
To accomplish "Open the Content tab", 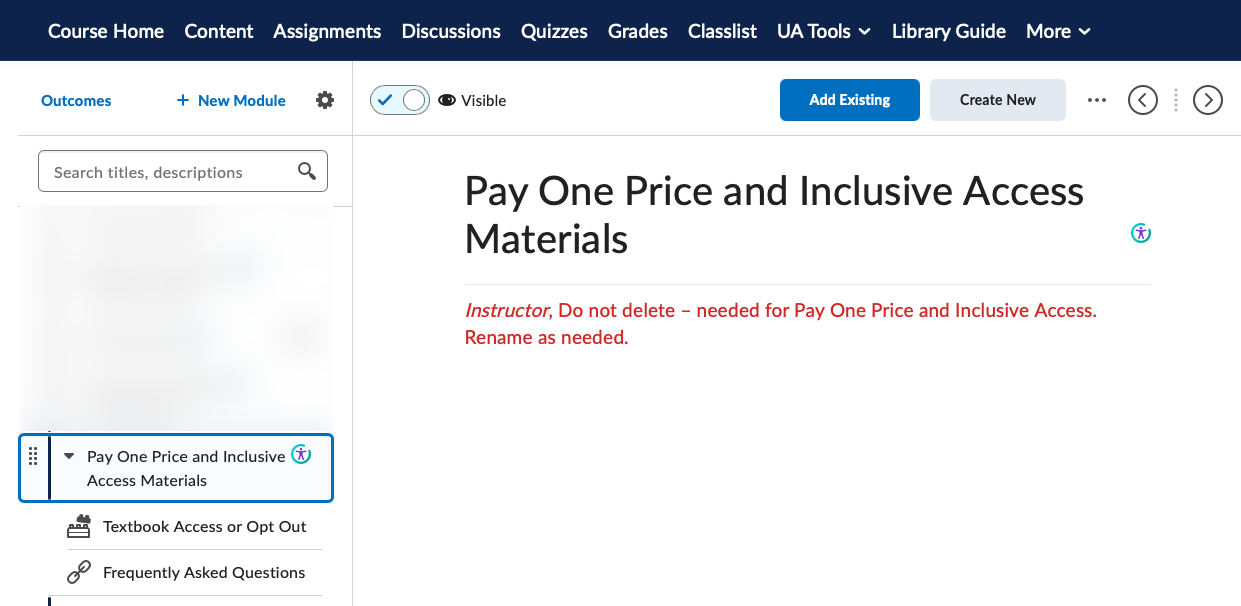I will pyautogui.click(x=219, y=31).
